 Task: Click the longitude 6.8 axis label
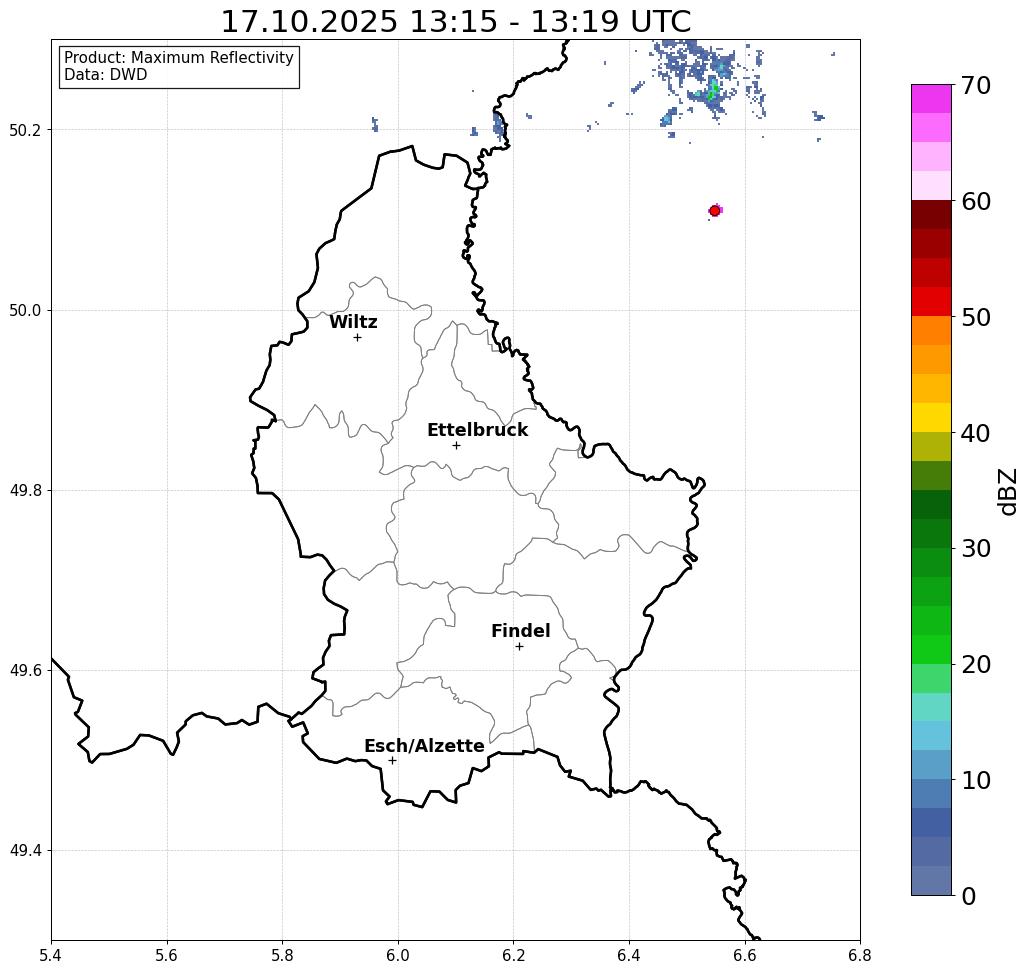tap(860, 956)
